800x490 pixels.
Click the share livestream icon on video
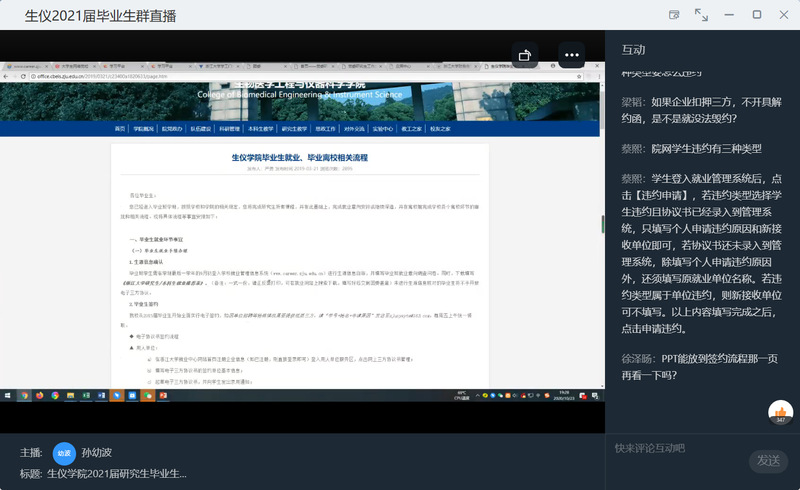click(x=526, y=55)
